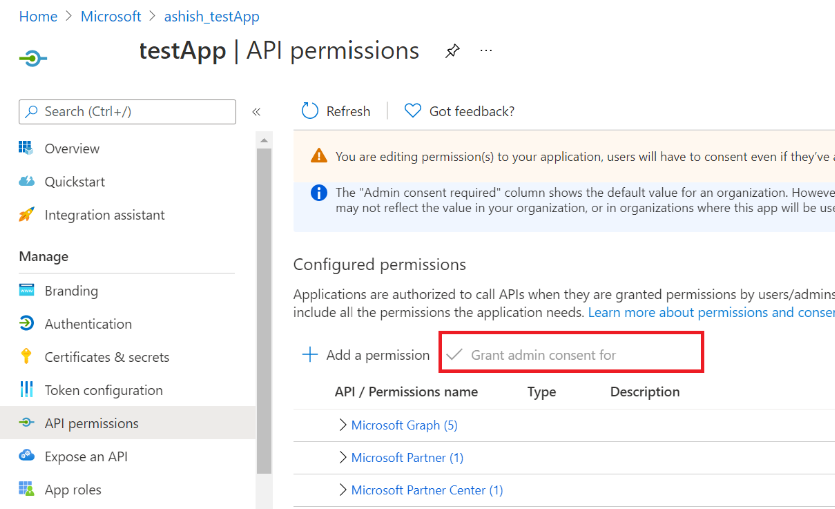Click the Refresh button label
The width and height of the screenshot is (835, 509).
[x=348, y=111]
